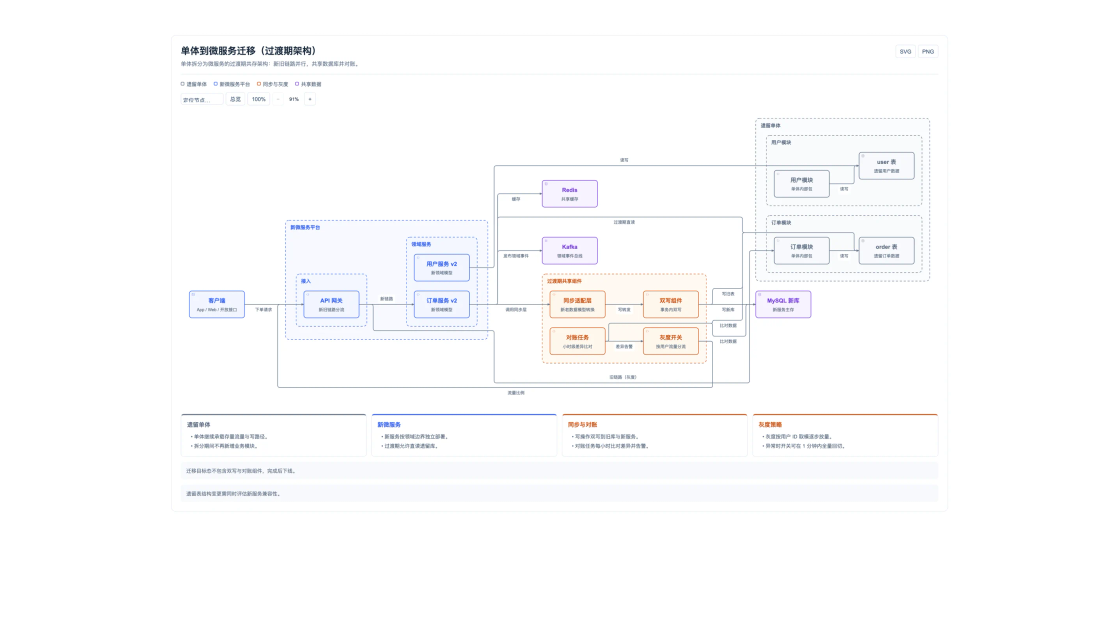Select the 双写组件 node
Image resolution: width=1120 pixels, height=640 pixels.
pos(671,304)
